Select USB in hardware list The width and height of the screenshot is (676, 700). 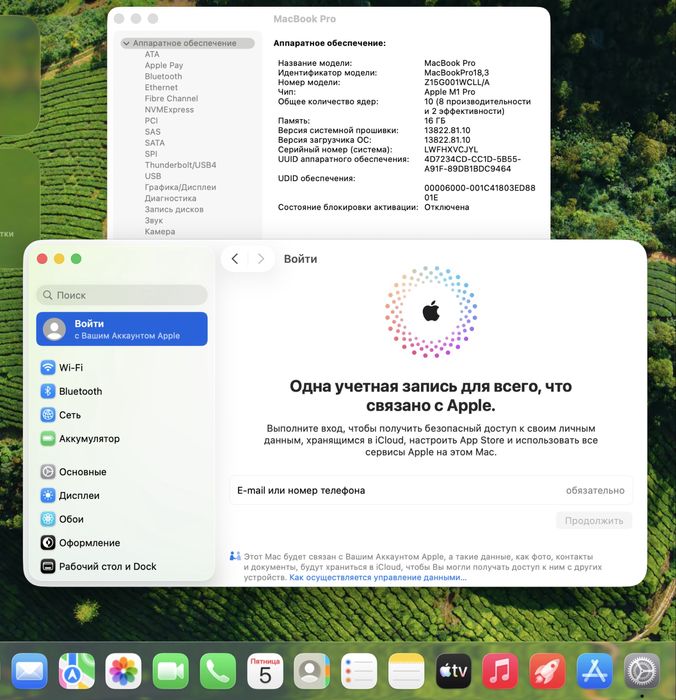pyautogui.click(x=153, y=176)
